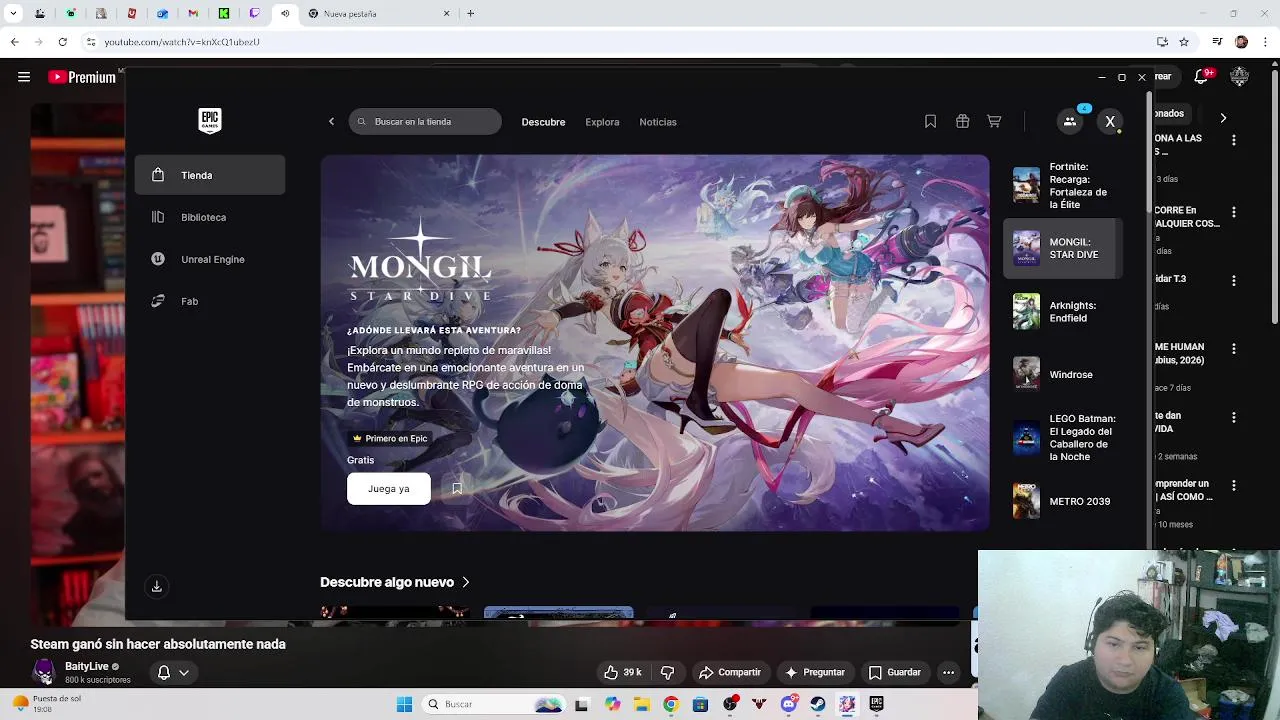Screen dimensions: 1280x720
Task: Select Unreal Engine in the sidebar
Action: 210,259
